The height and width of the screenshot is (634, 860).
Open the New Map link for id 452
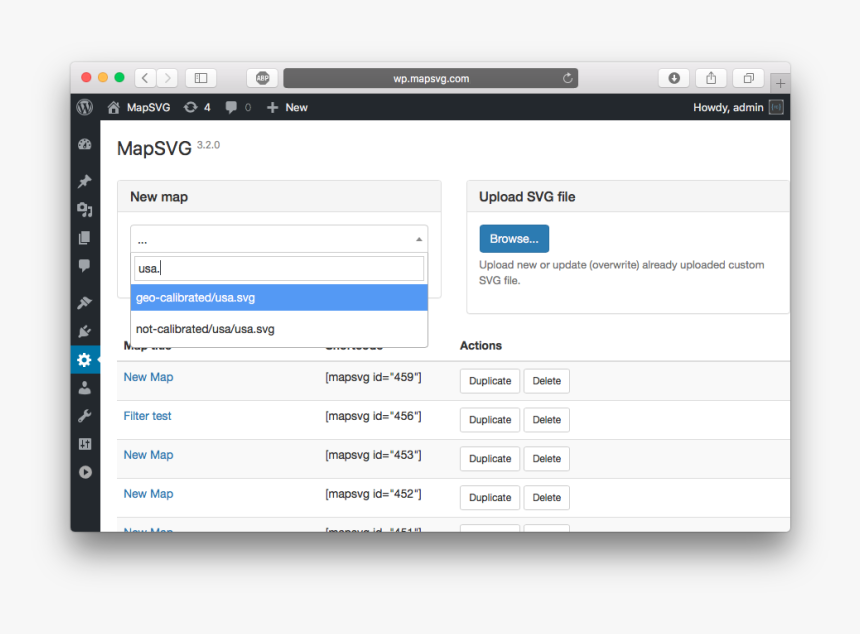pos(148,494)
